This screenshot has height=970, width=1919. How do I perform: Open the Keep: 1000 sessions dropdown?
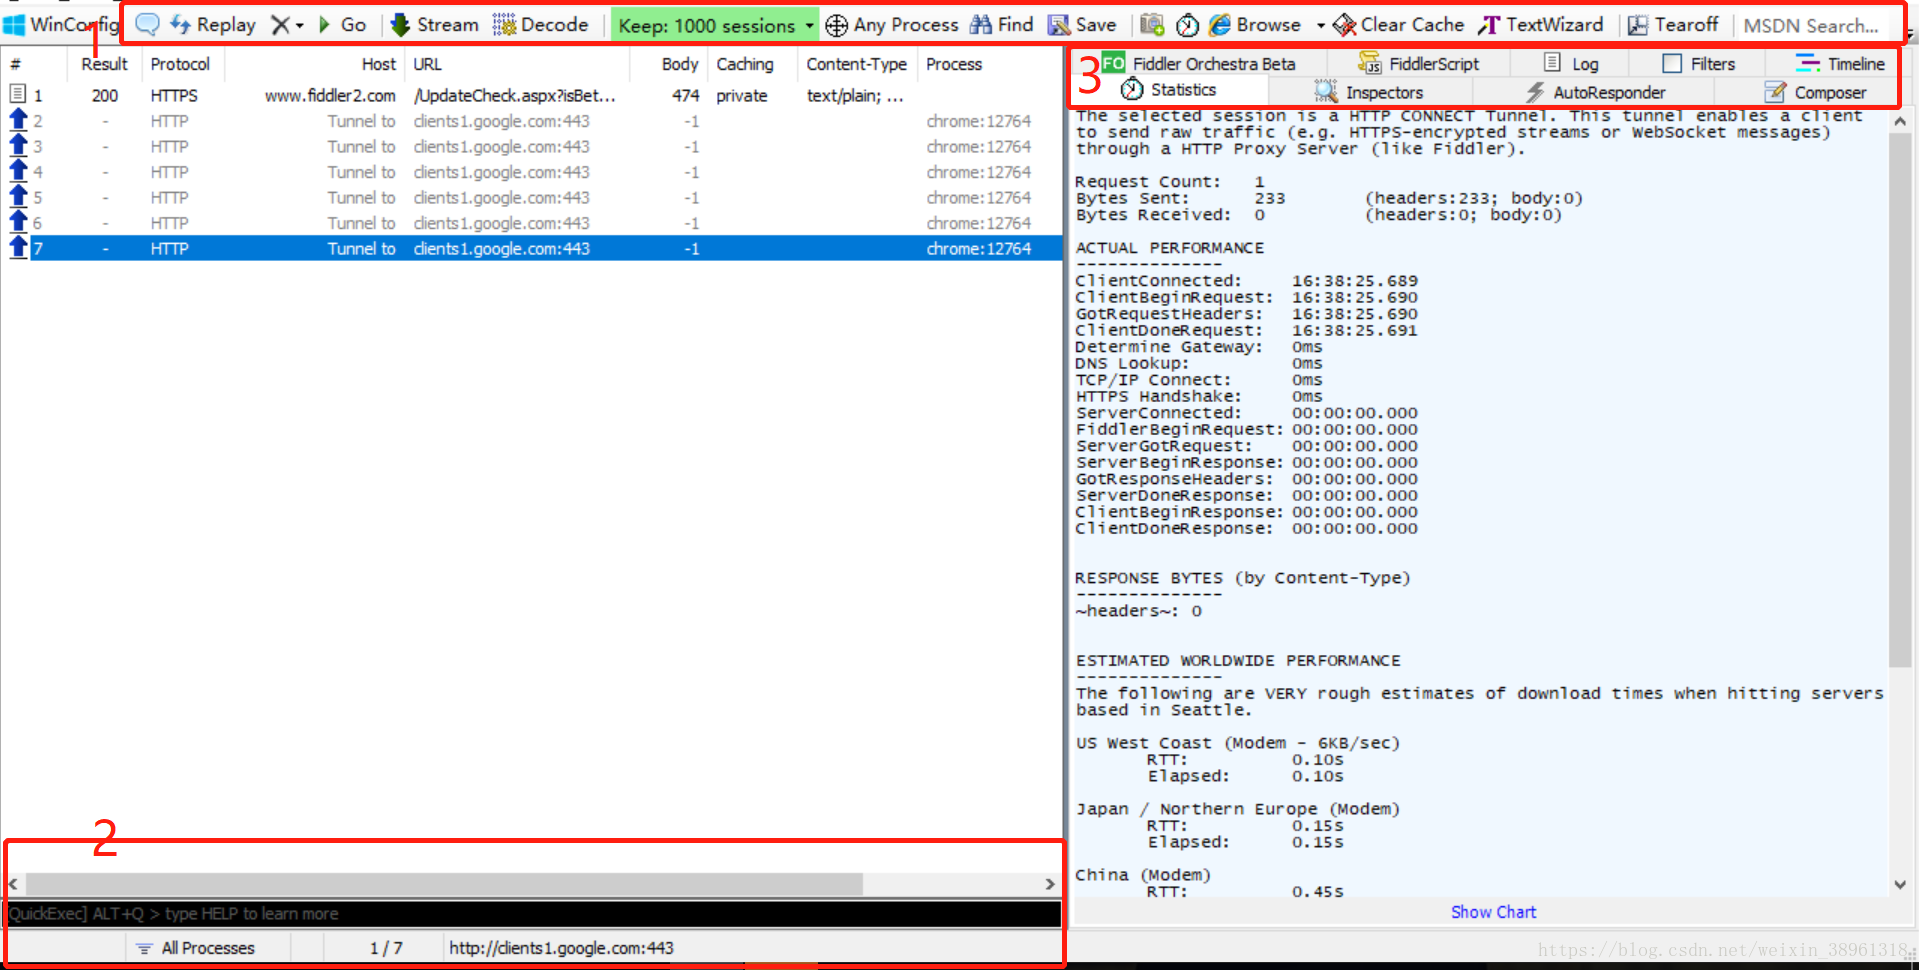714,25
